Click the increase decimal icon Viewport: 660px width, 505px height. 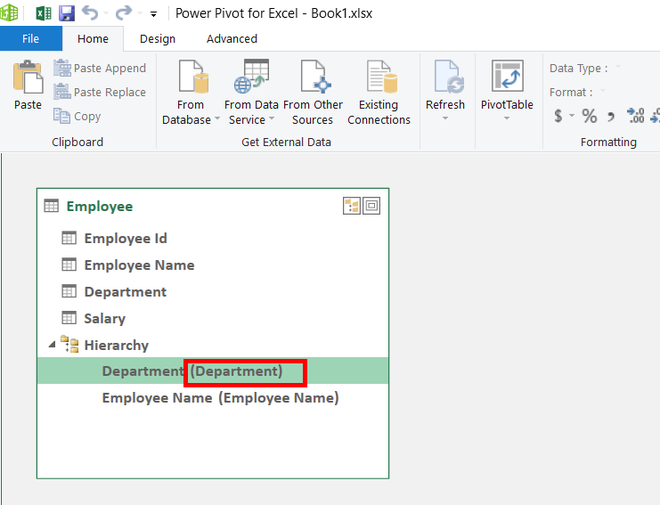point(636,116)
